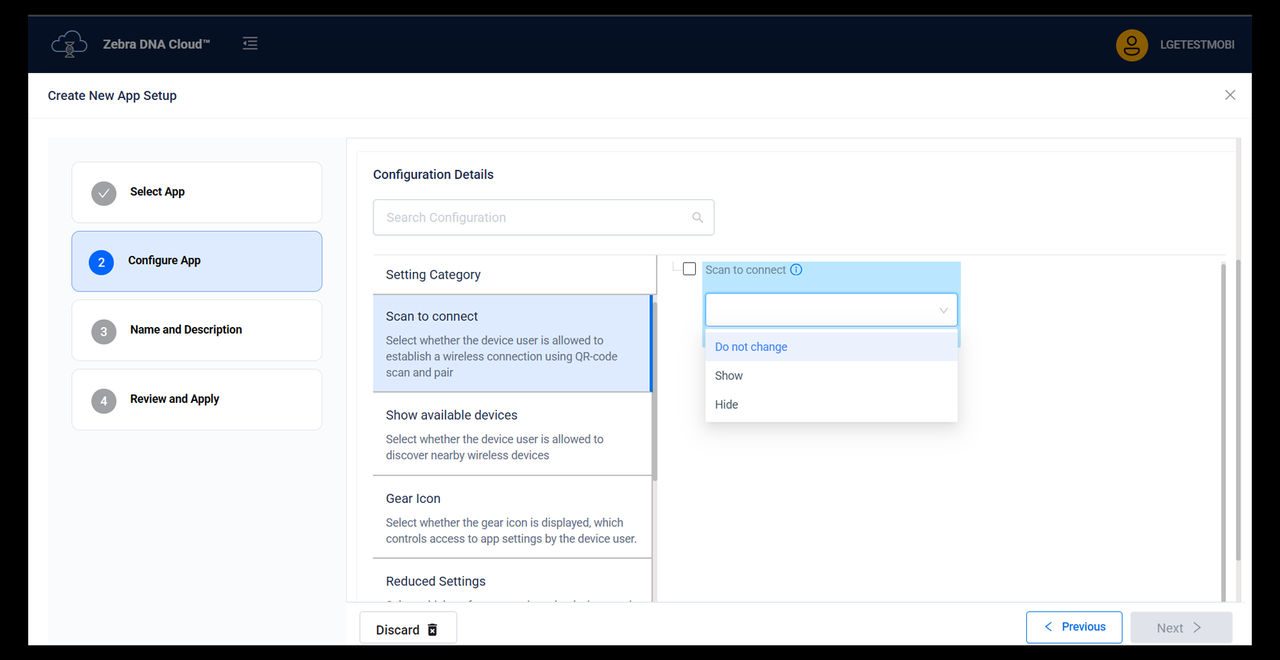The width and height of the screenshot is (1280, 660).
Task: Click the checkmark icon on the Select App step
Action: click(103, 193)
